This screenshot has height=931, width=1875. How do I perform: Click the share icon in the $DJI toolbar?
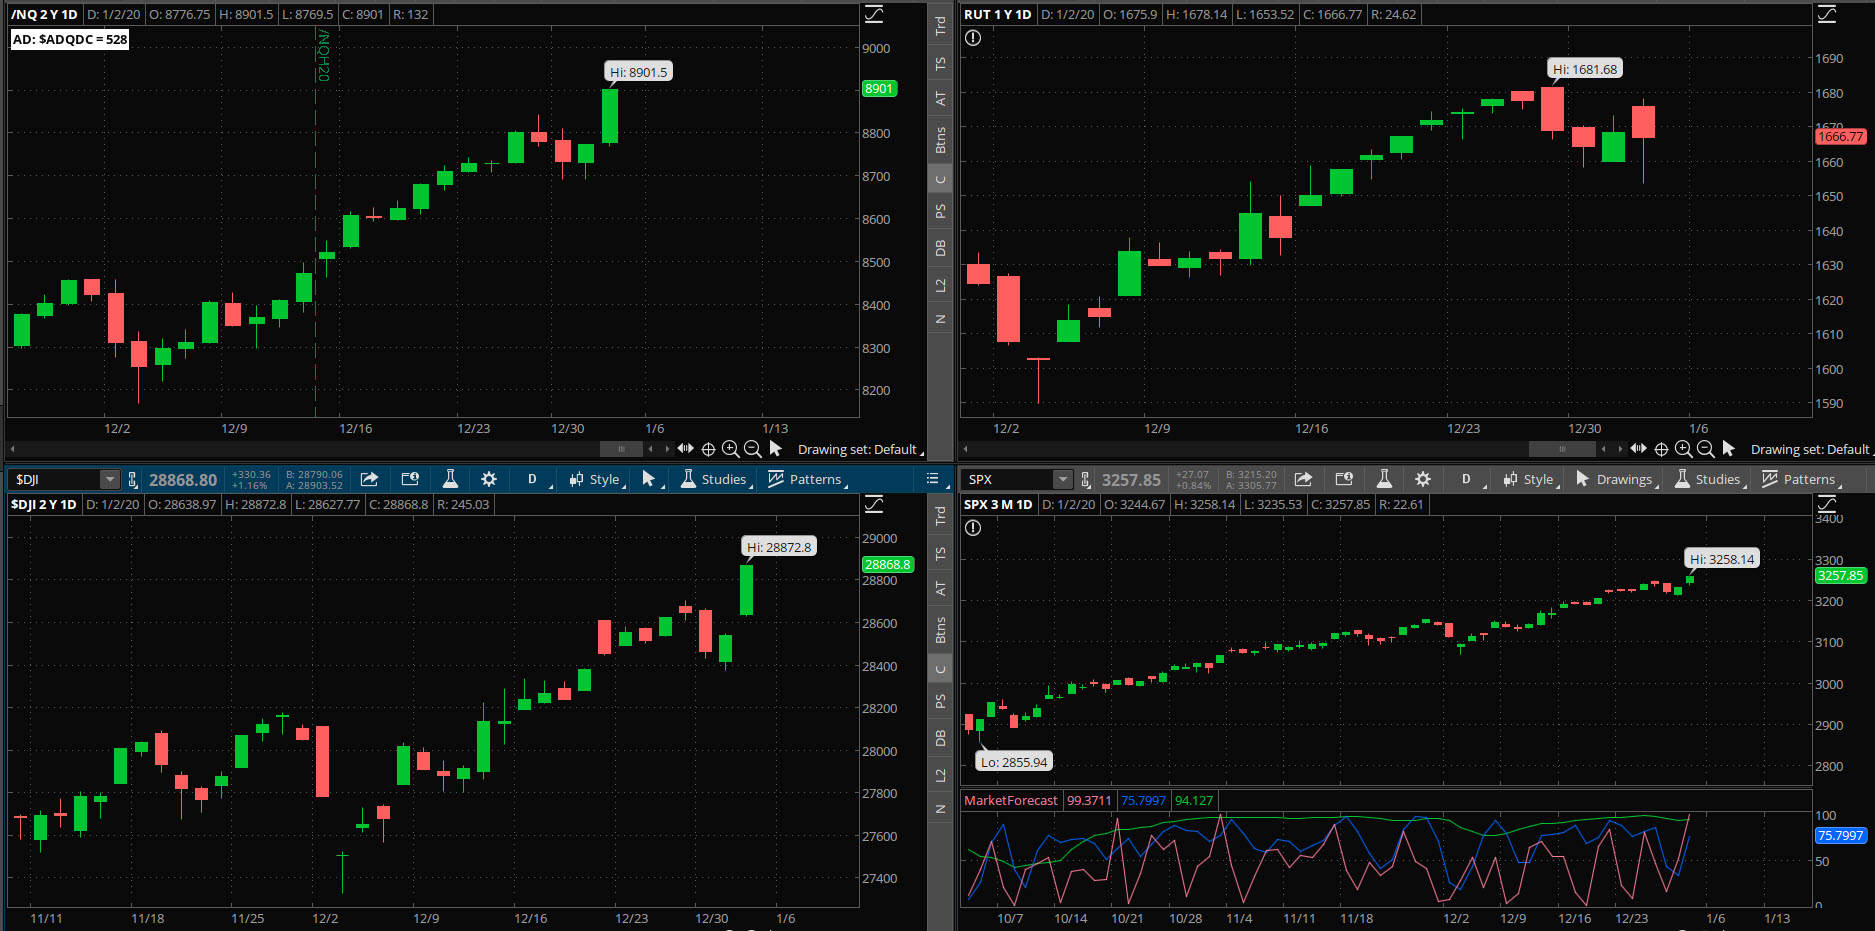click(369, 479)
